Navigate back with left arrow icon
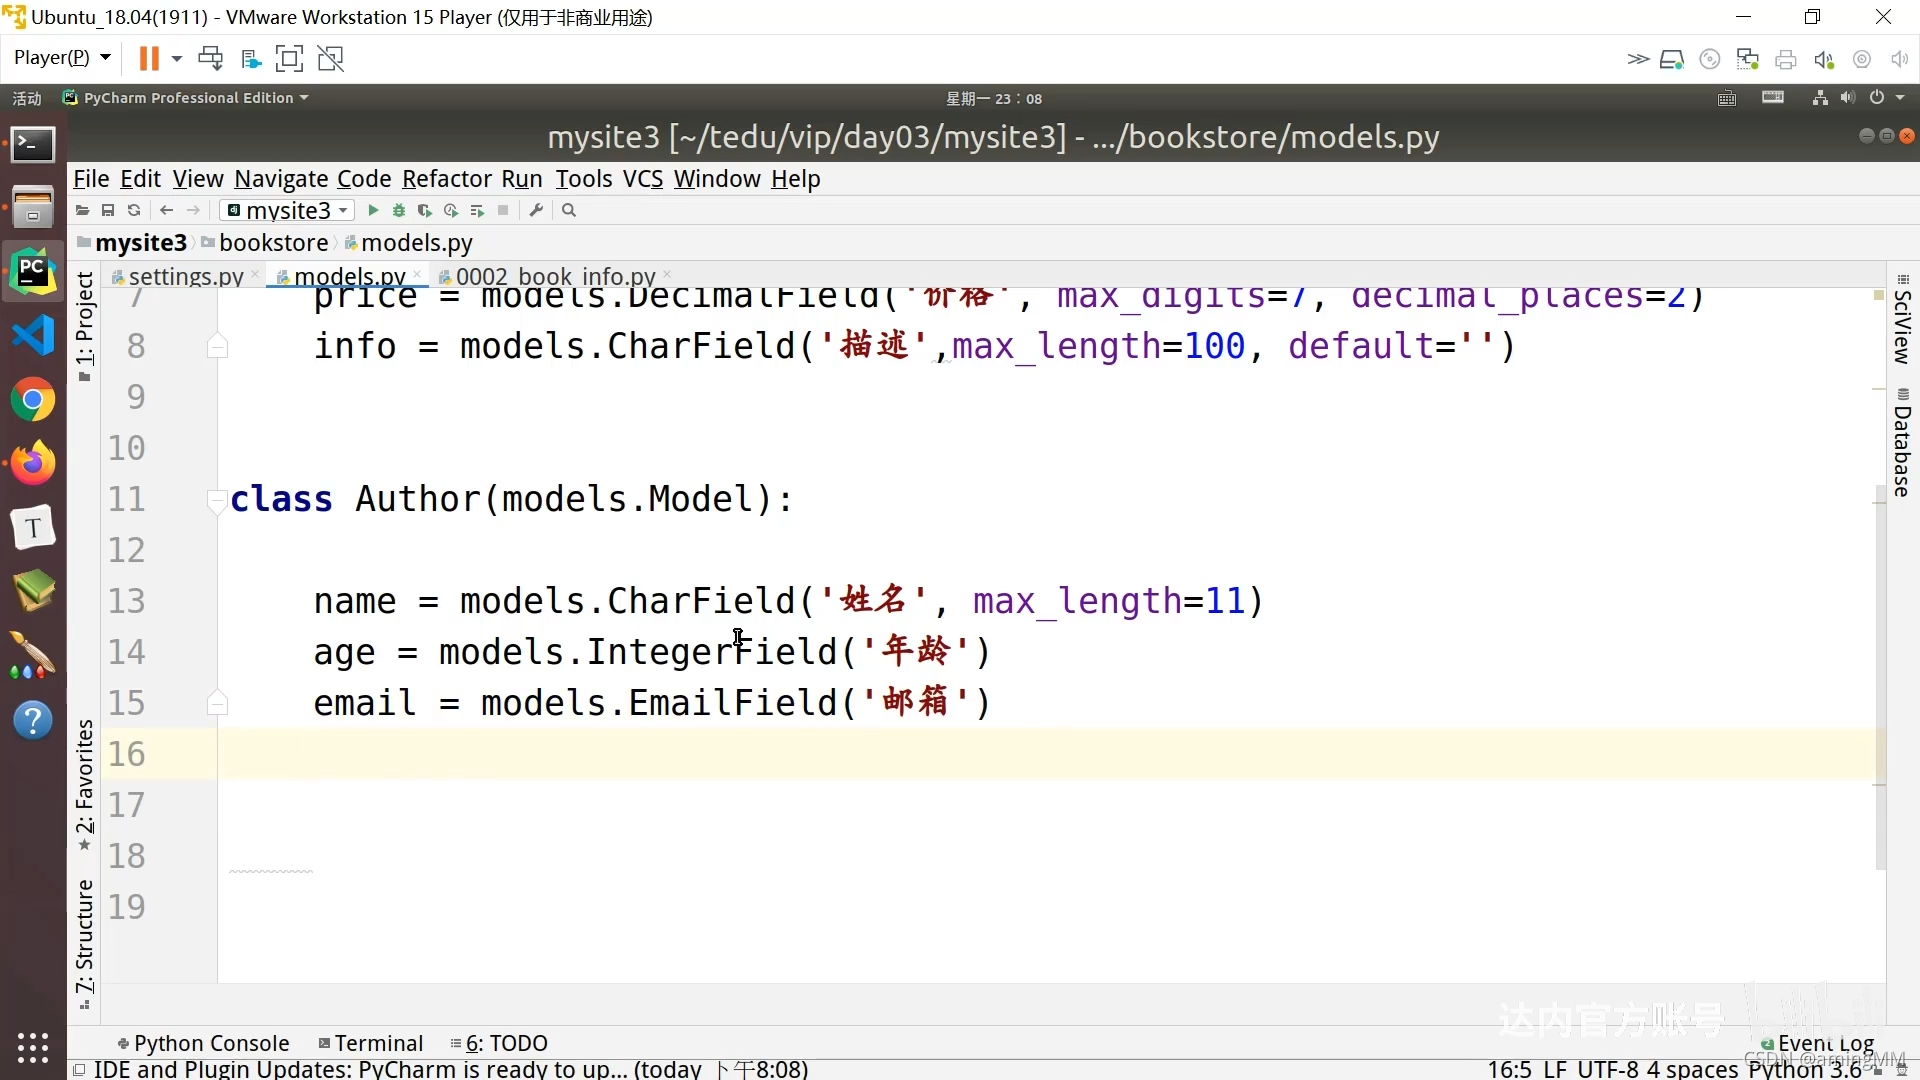The height and width of the screenshot is (1080, 1920). click(167, 210)
